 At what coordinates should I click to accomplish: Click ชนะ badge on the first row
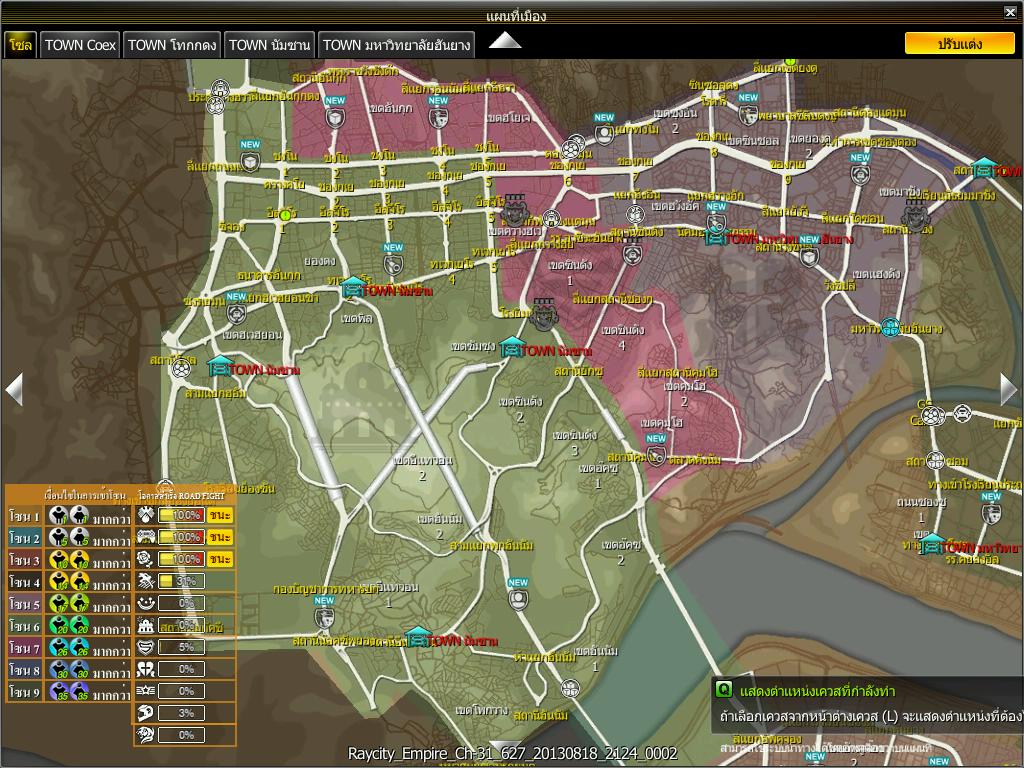click(x=220, y=515)
